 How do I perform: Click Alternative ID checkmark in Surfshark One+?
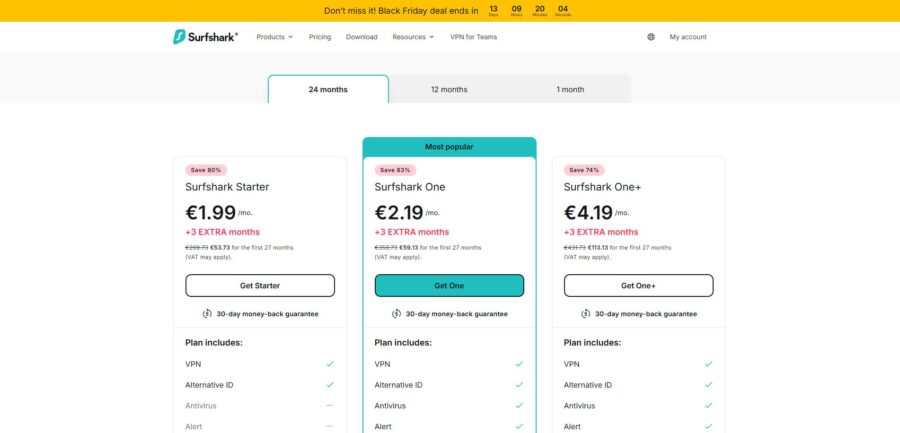click(708, 385)
